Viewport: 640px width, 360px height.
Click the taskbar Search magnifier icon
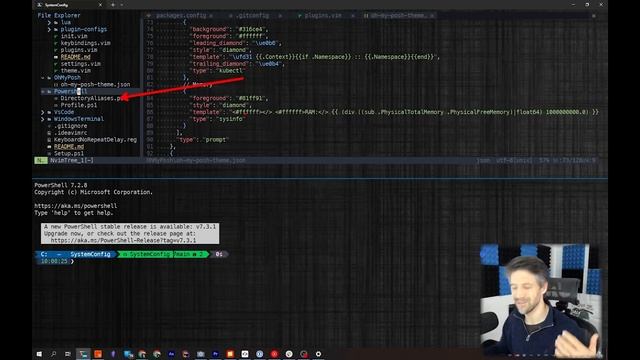(53, 354)
